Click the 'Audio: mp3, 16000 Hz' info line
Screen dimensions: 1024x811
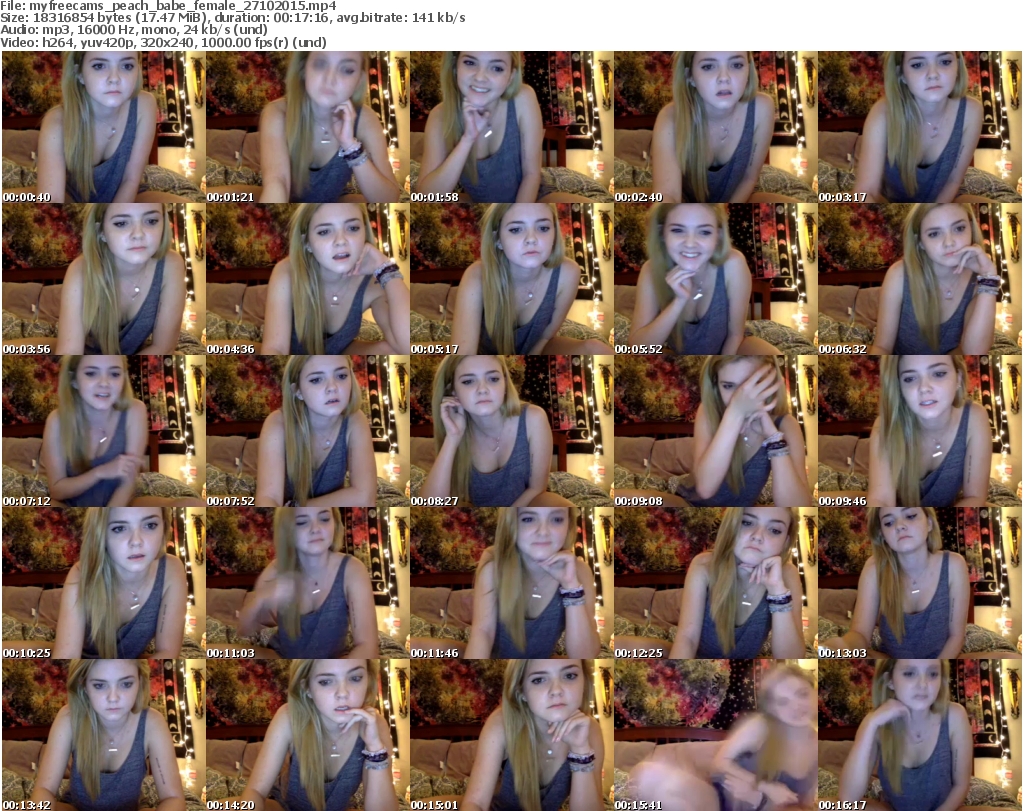coord(134,30)
